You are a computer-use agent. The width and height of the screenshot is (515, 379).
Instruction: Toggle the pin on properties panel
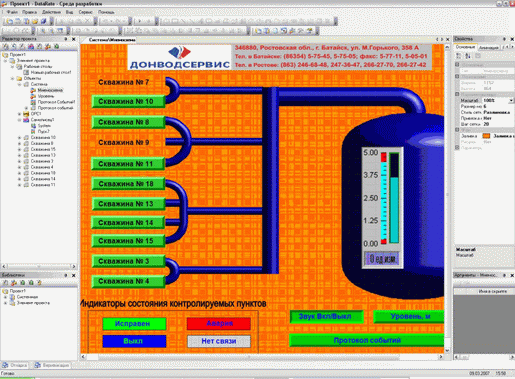504,39
